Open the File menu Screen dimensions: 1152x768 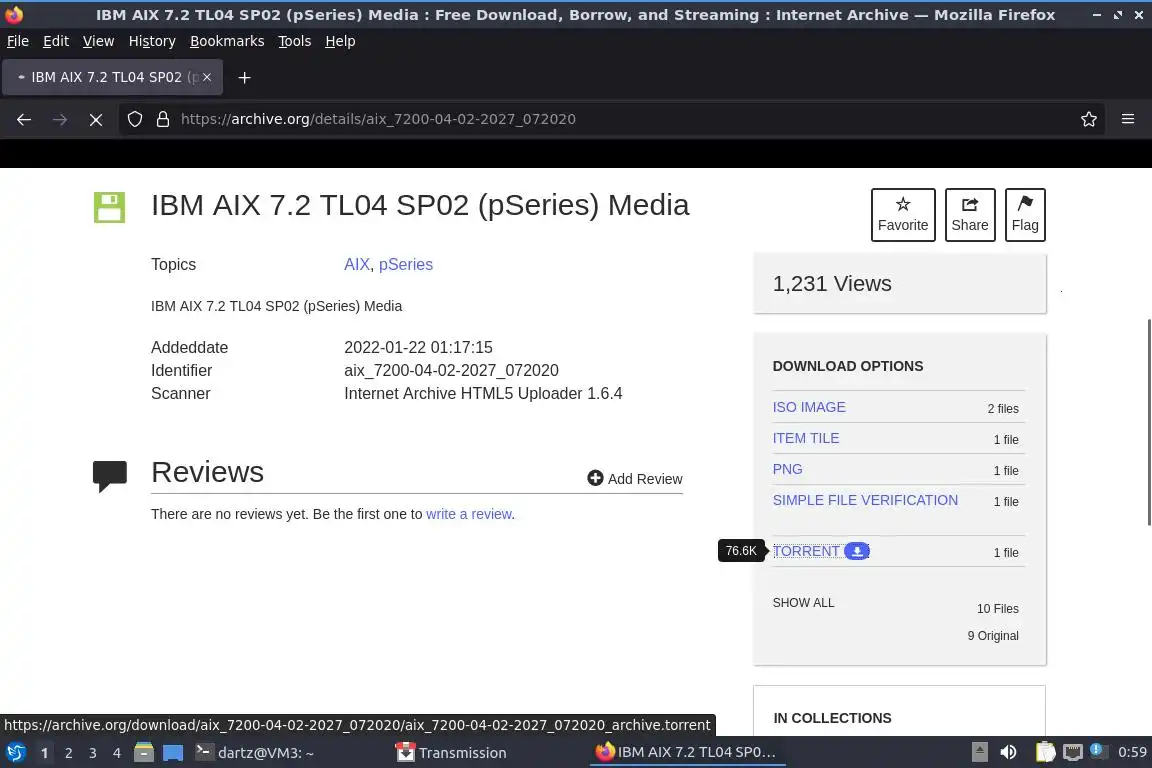18,41
